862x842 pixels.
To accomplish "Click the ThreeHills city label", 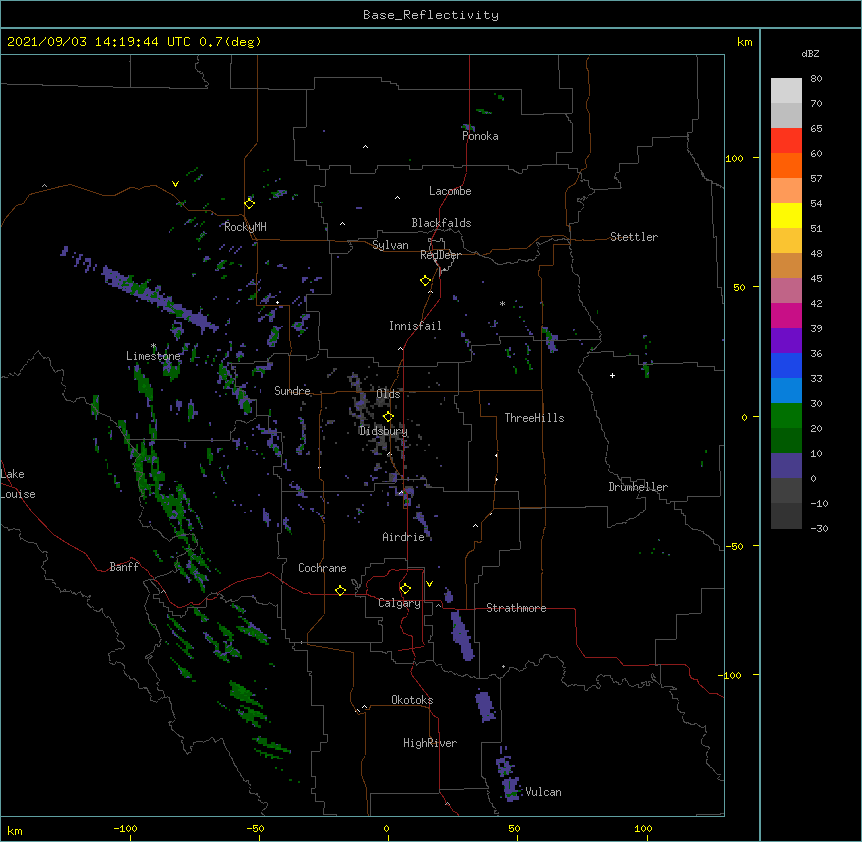I will point(534,418).
